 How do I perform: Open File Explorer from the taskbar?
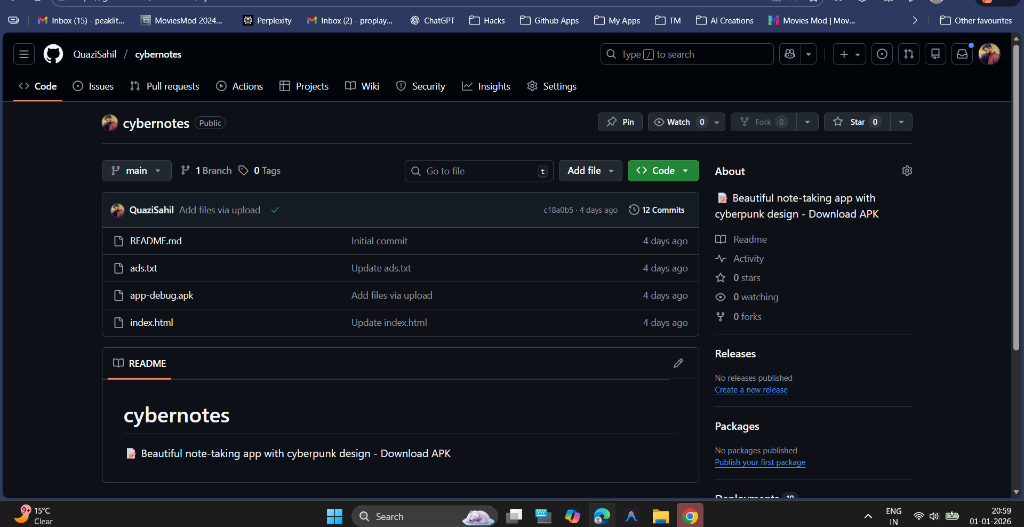pos(660,516)
